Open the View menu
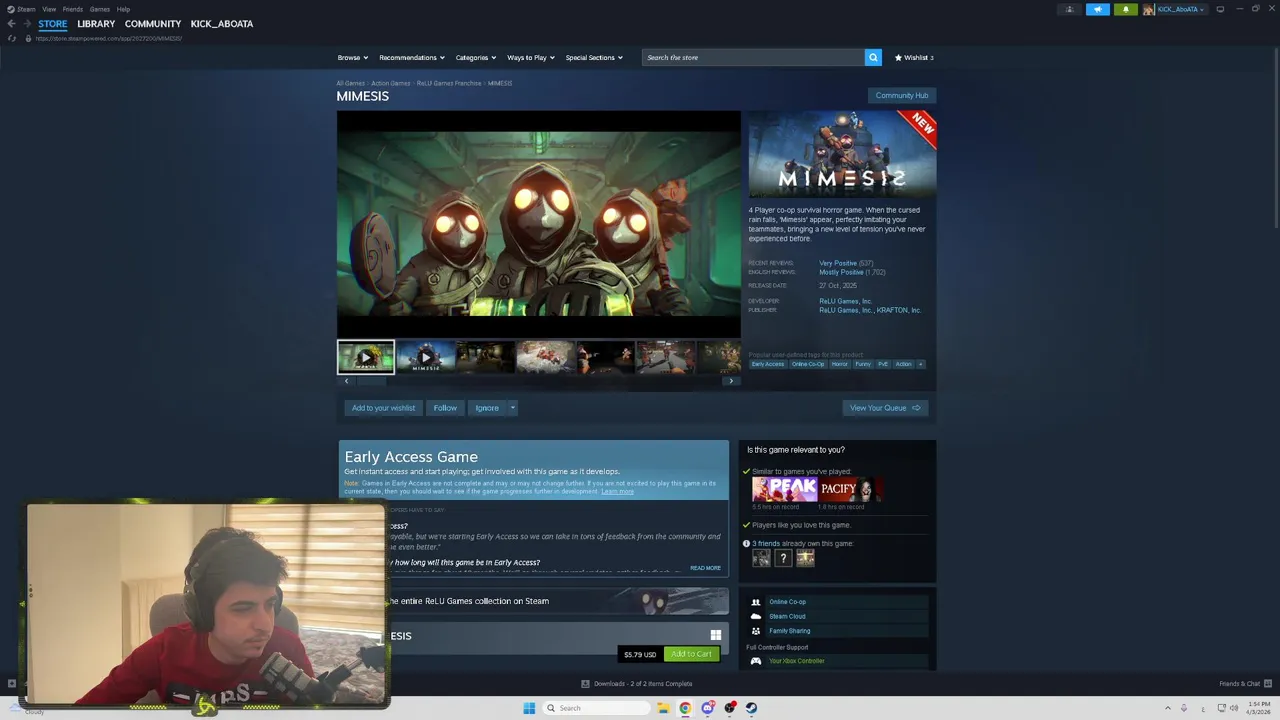The width and height of the screenshot is (1280, 720). (x=49, y=9)
